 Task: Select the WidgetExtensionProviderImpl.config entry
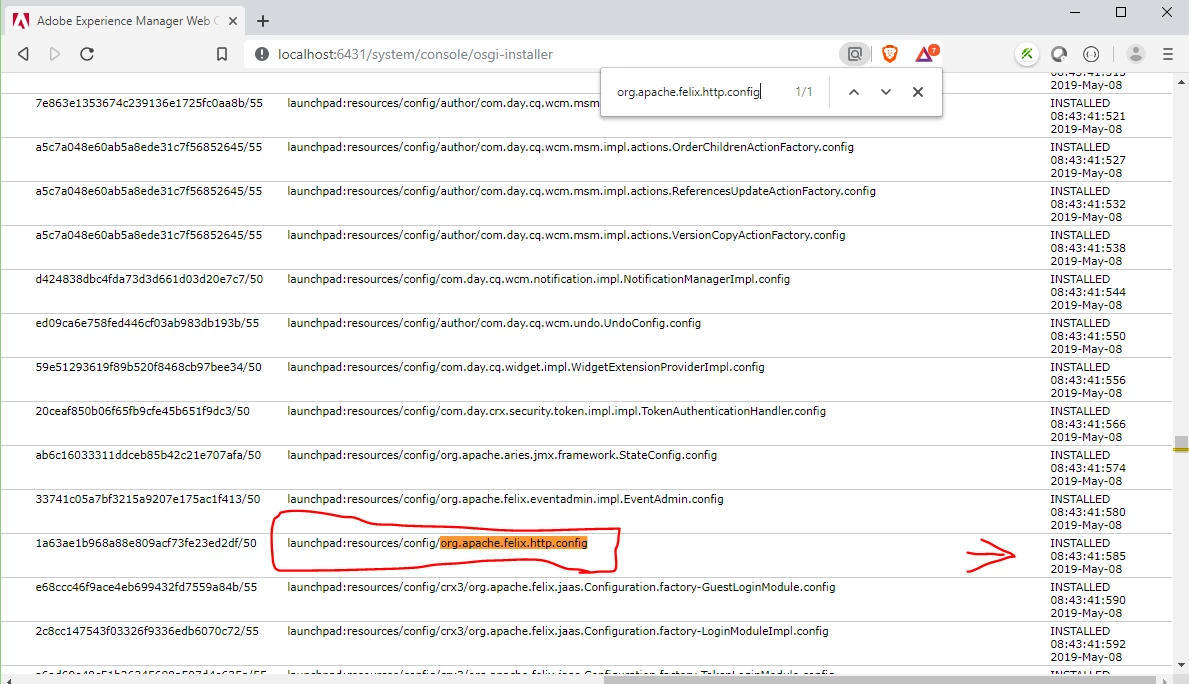(525, 367)
